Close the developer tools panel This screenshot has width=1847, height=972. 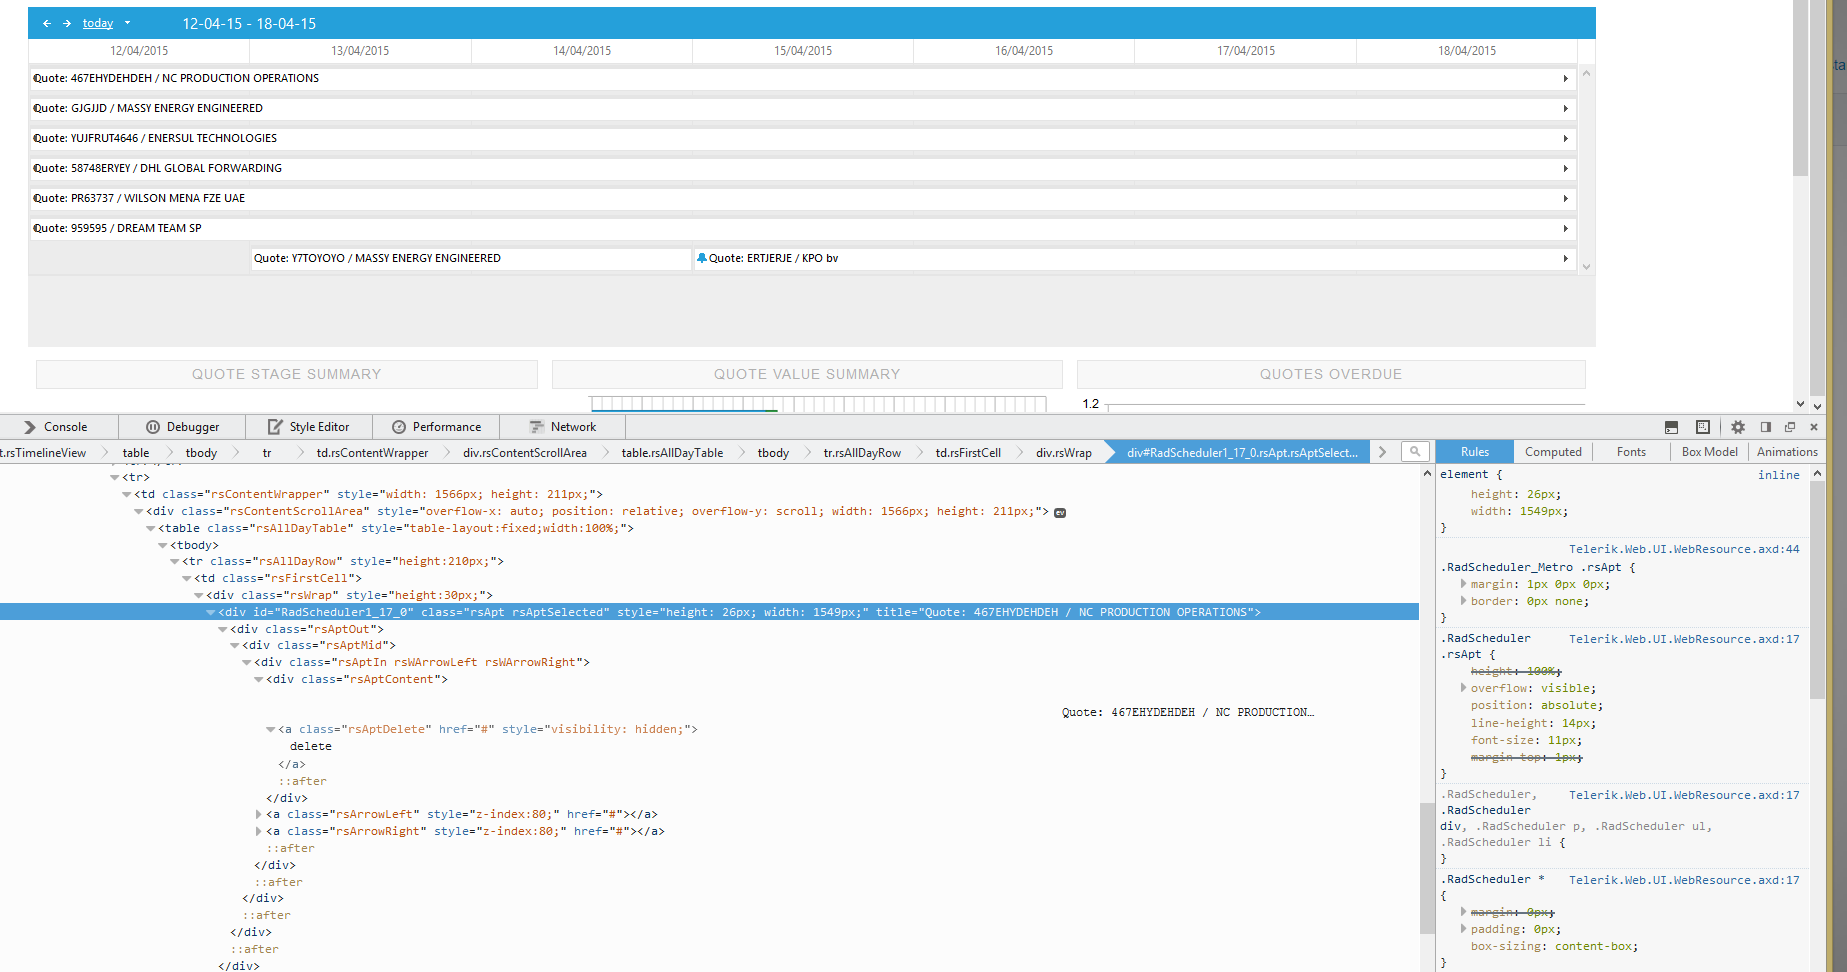(1814, 427)
